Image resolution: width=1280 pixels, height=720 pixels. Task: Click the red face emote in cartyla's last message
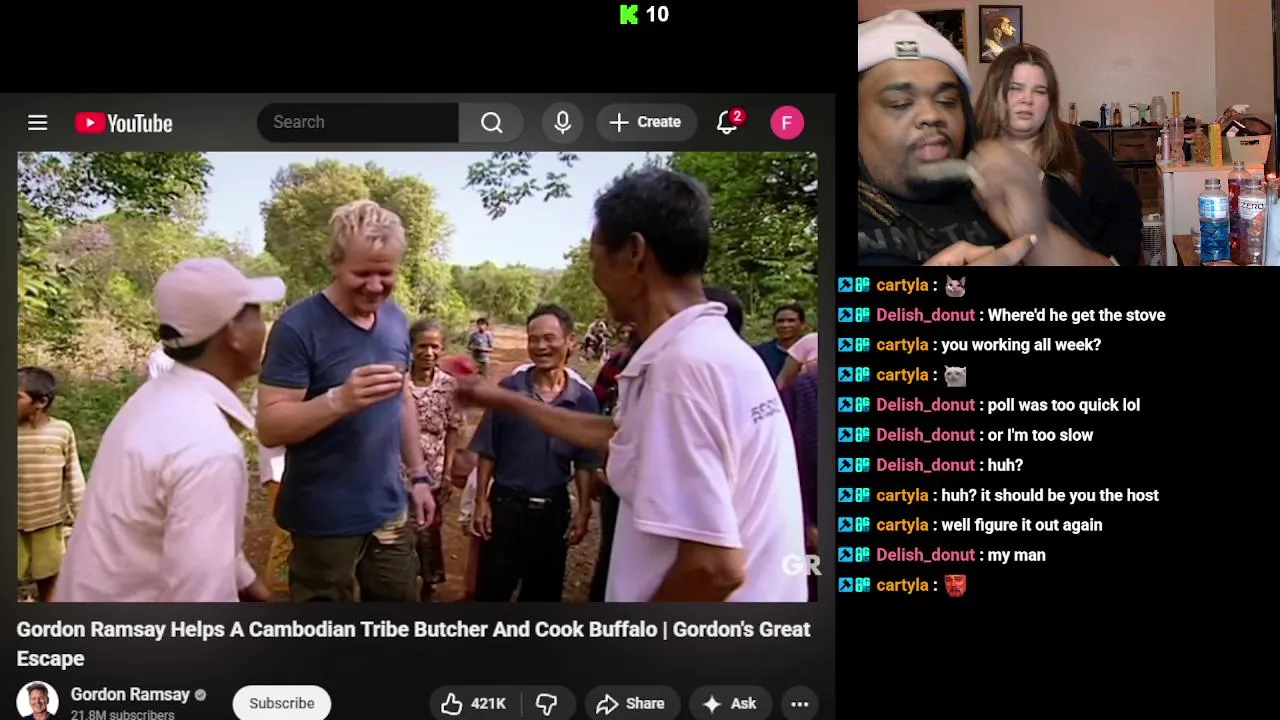[955, 585]
